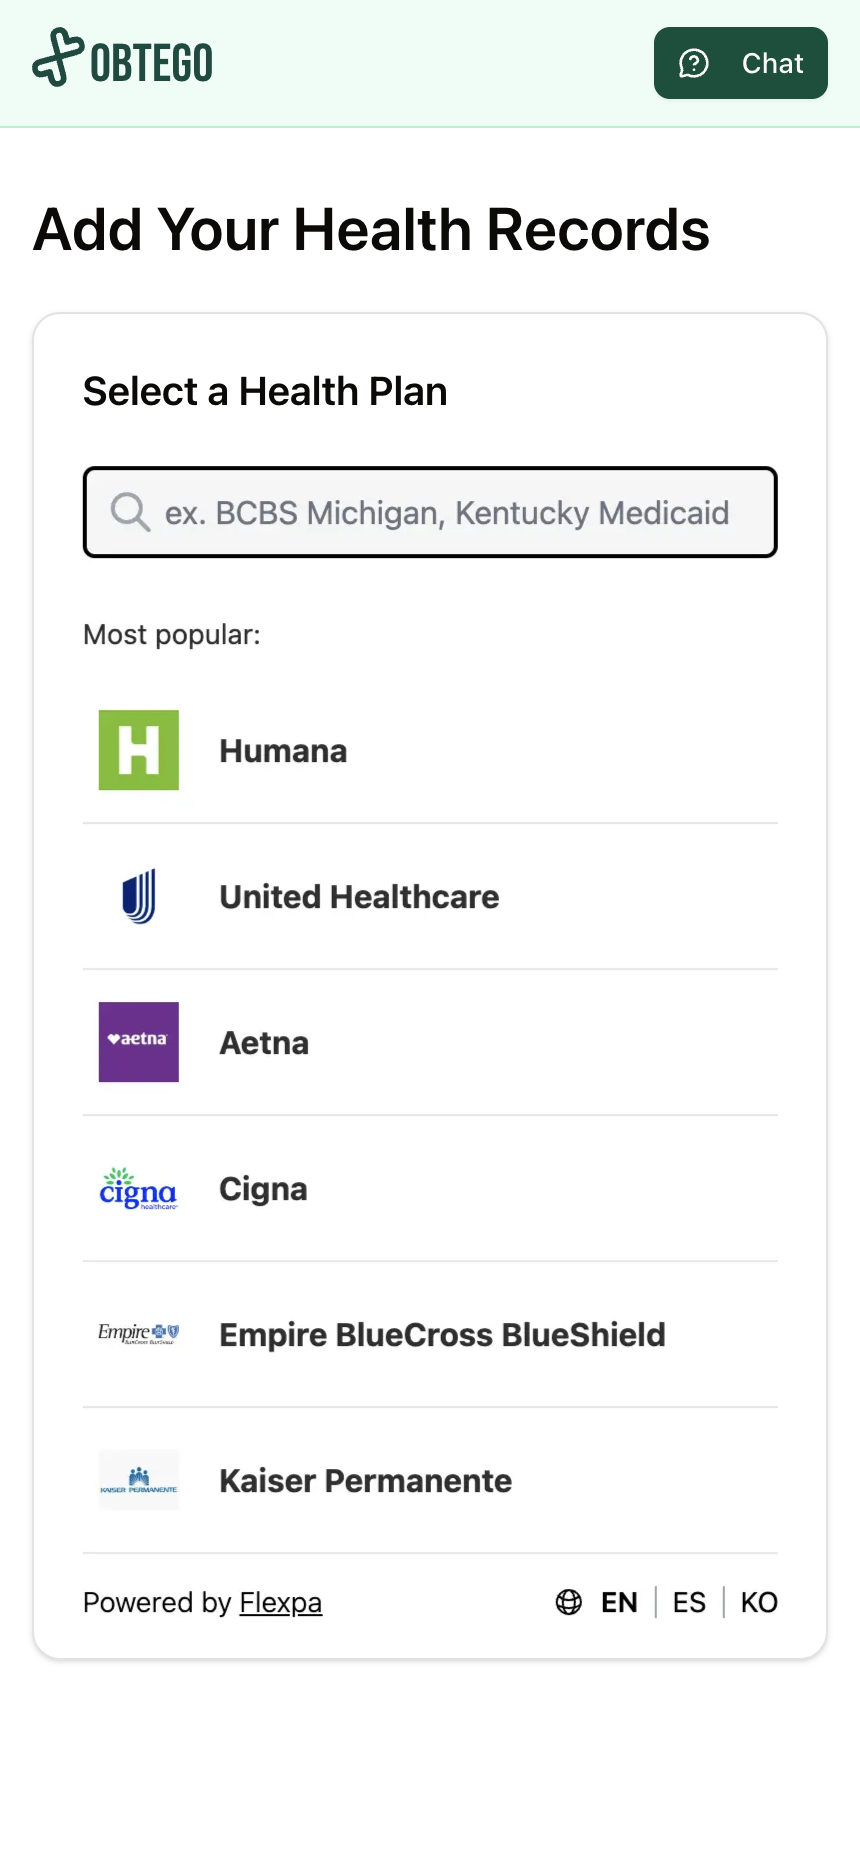The image size is (860, 1865).
Task: Choose Kaiser Permanente plan
Action: [365, 1481]
